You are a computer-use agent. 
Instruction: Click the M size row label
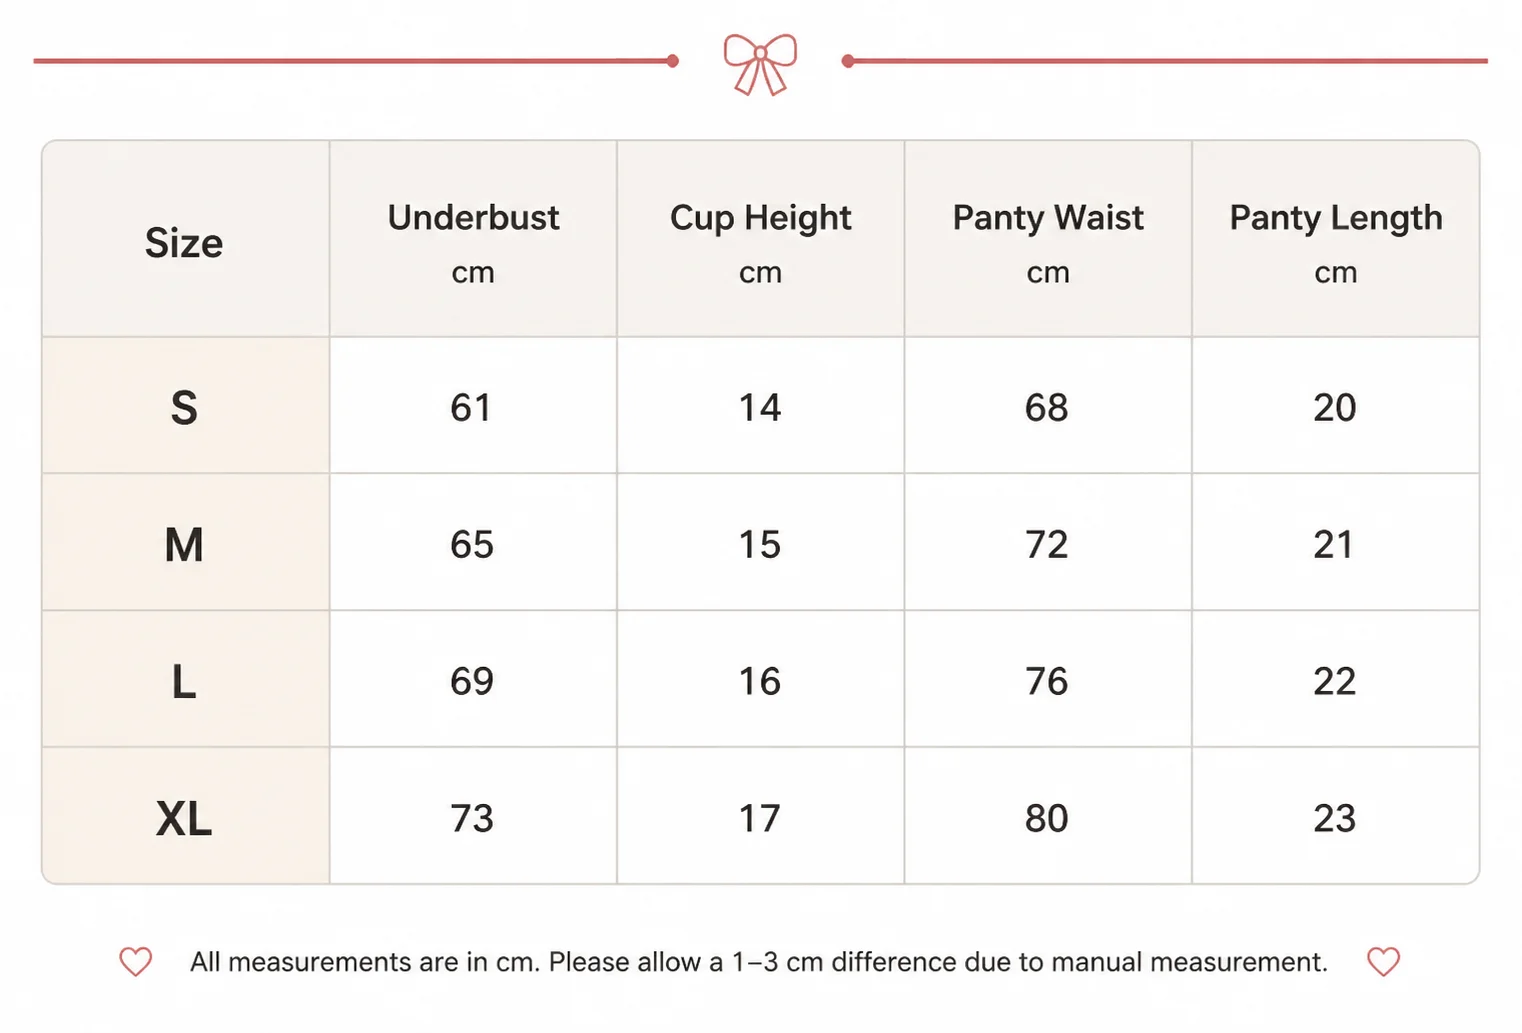(x=186, y=542)
